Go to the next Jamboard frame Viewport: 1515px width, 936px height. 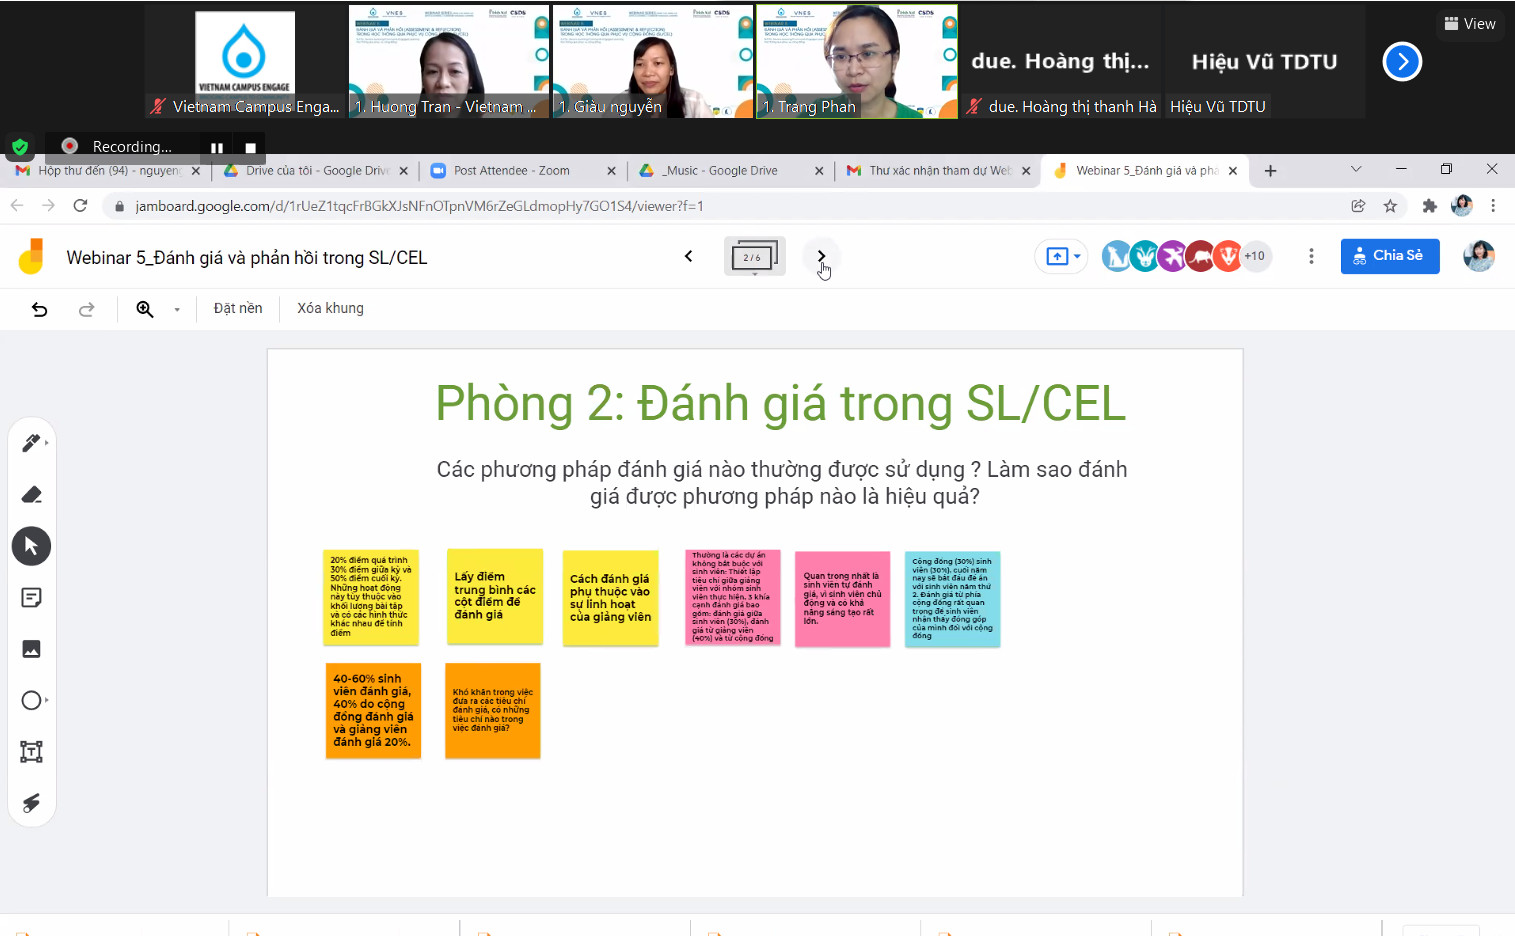pyautogui.click(x=821, y=256)
